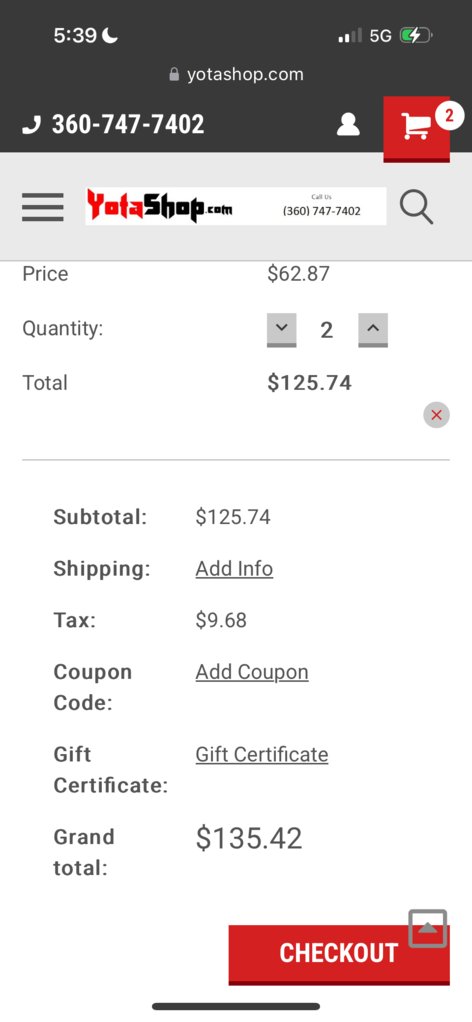Click the Add Coupon link

click(x=252, y=672)
